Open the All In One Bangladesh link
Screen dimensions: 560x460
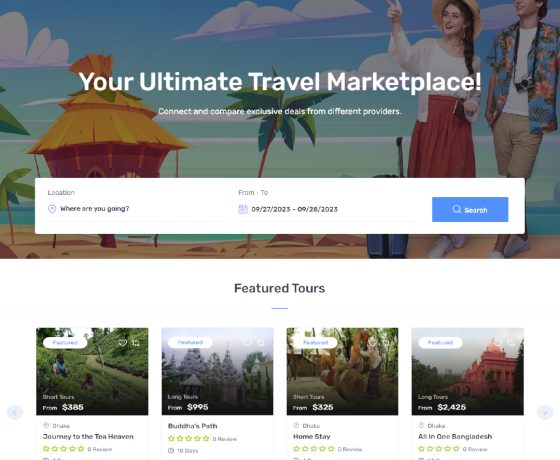pyautogui.click(x=455, y=436)
